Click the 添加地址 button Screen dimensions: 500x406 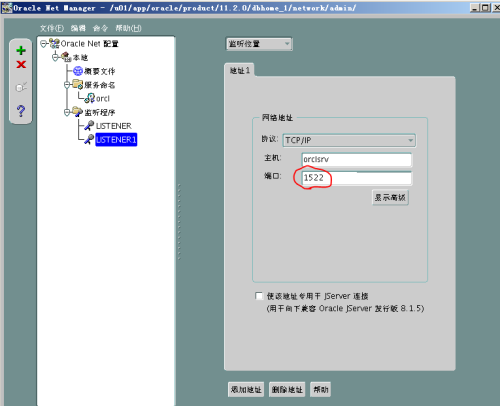(246, 389)
